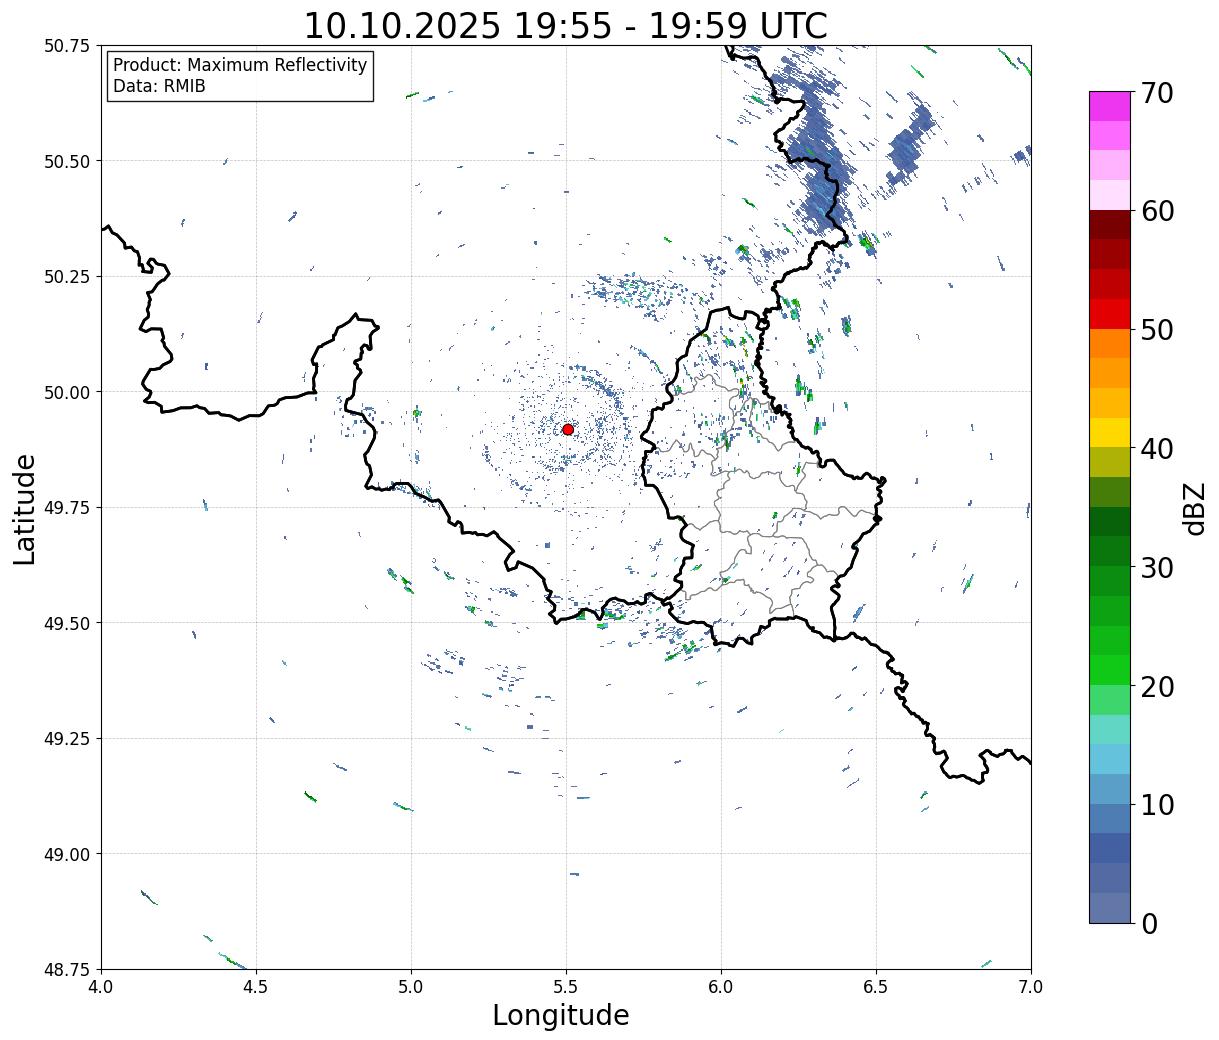This screenshot has height=1040, width=1219.
Task: Click the colorbar tick label '20'
Action: pos(1156,687)
